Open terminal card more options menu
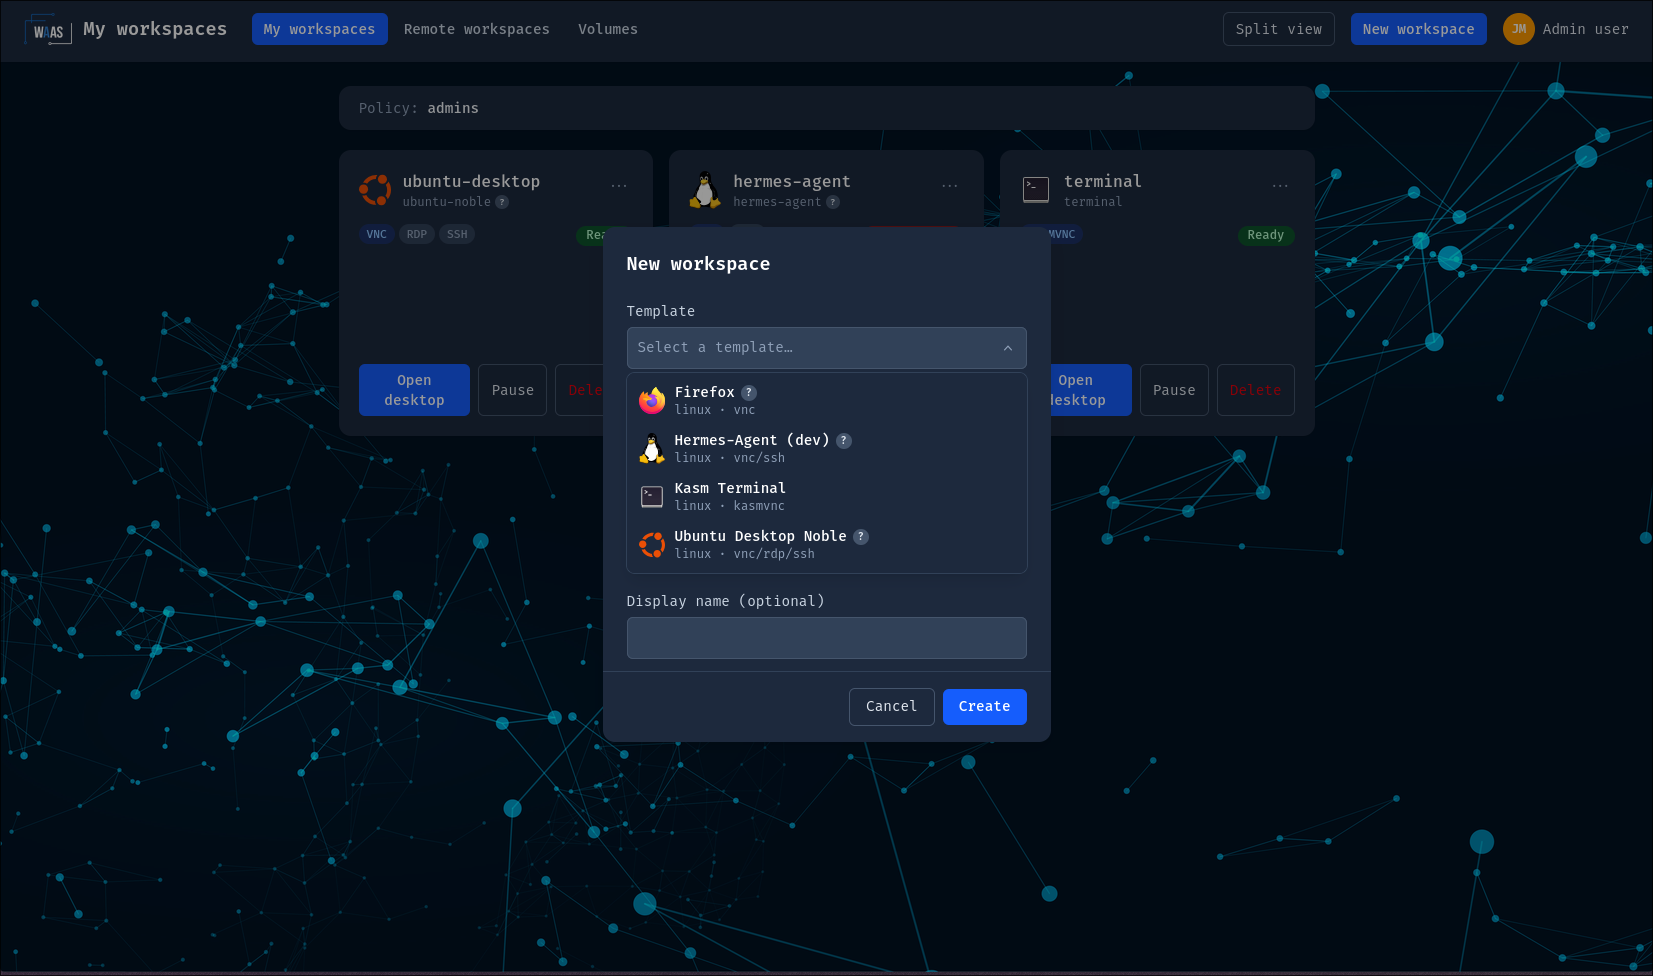Viewport: 1653px width, 976px height. [1280, 186]
